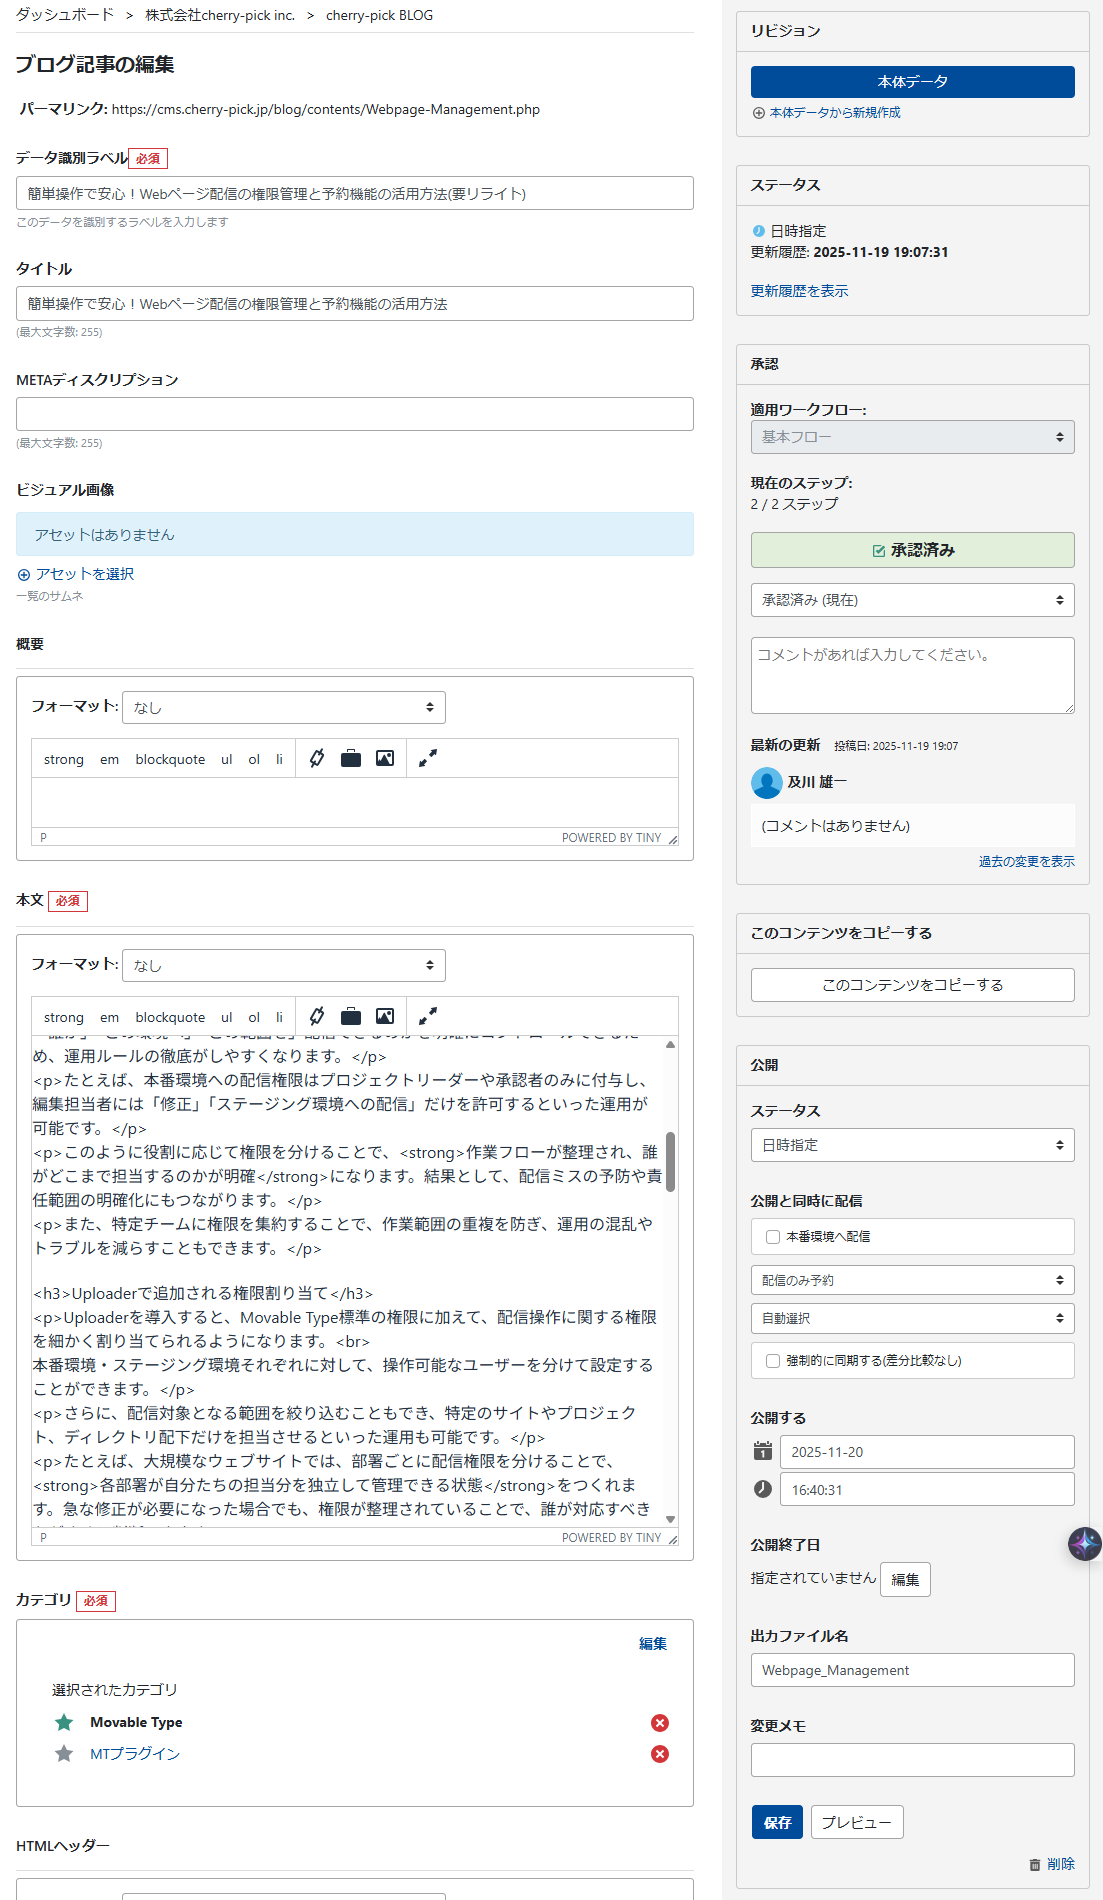Click the gray star next to MTプラグイン

[x=64, y=1753]
